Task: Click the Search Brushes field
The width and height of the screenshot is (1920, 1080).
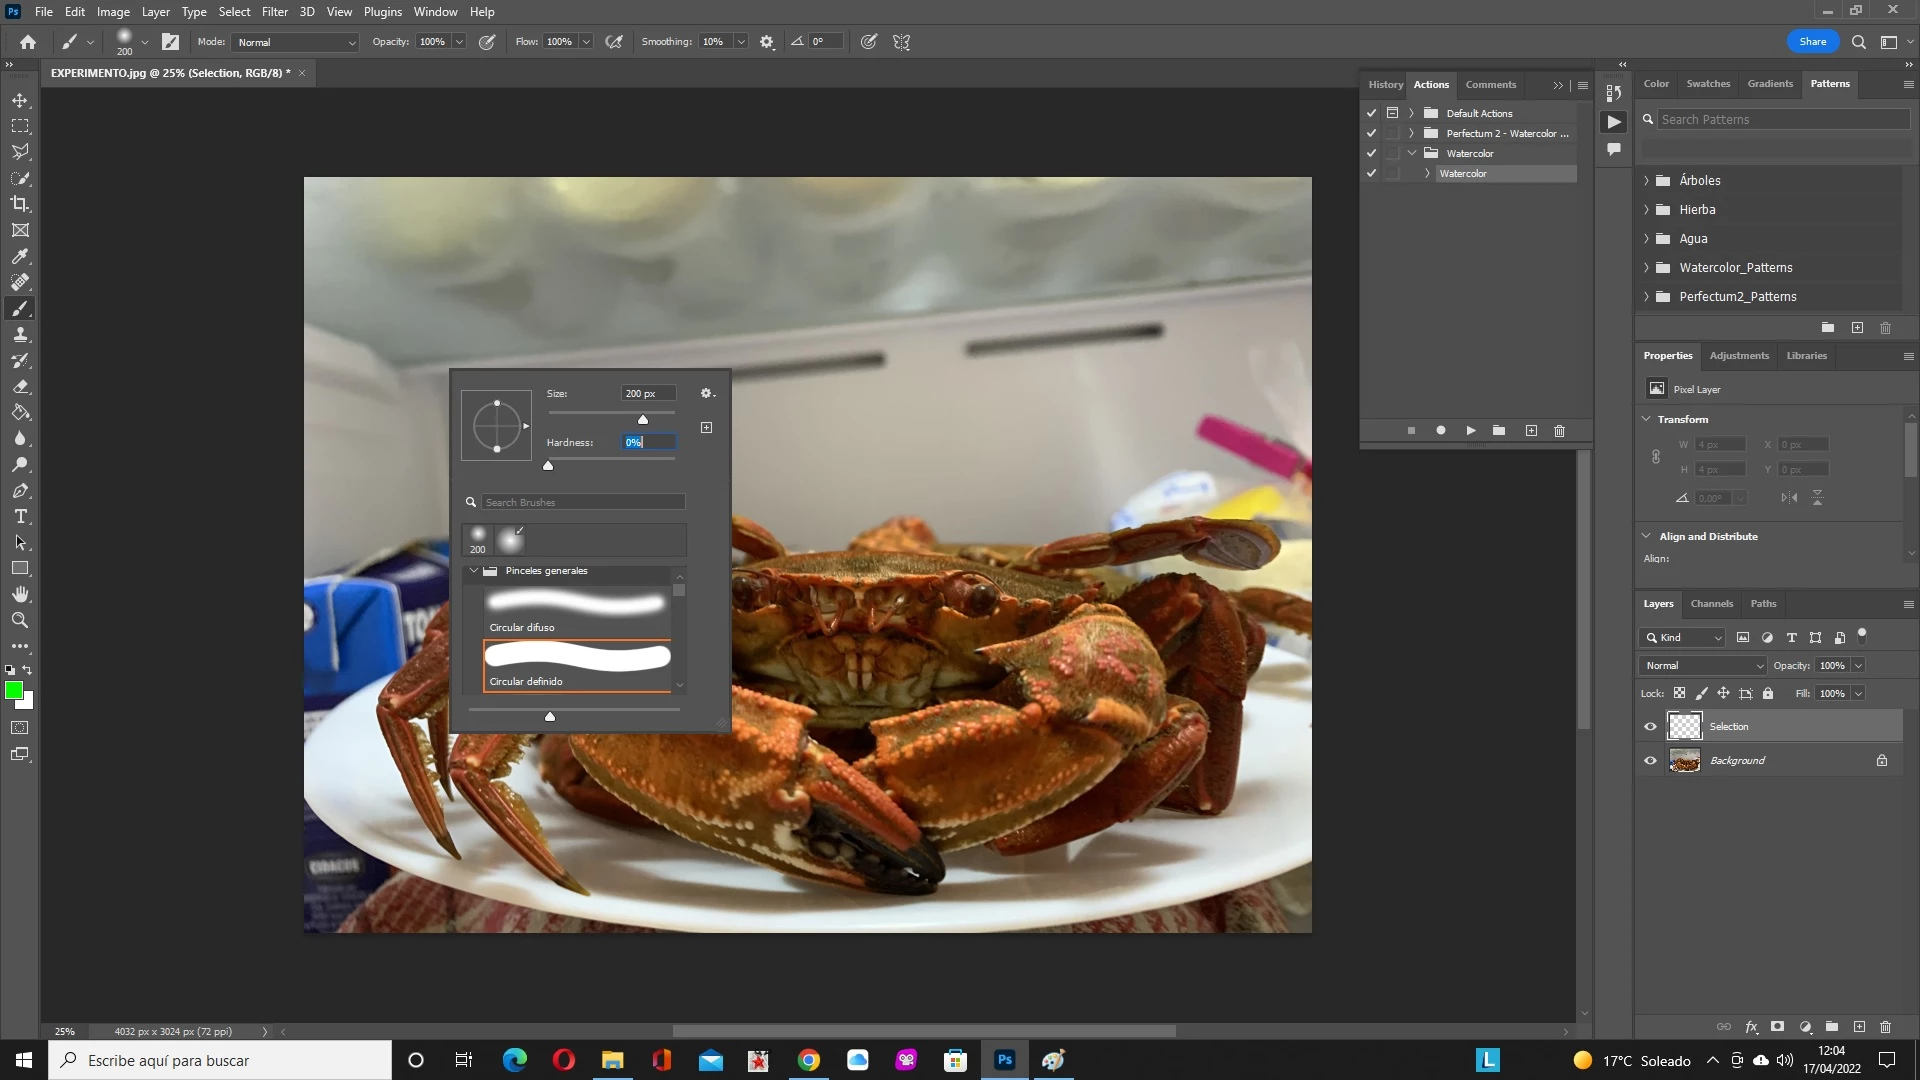Action: click(583, 503)
